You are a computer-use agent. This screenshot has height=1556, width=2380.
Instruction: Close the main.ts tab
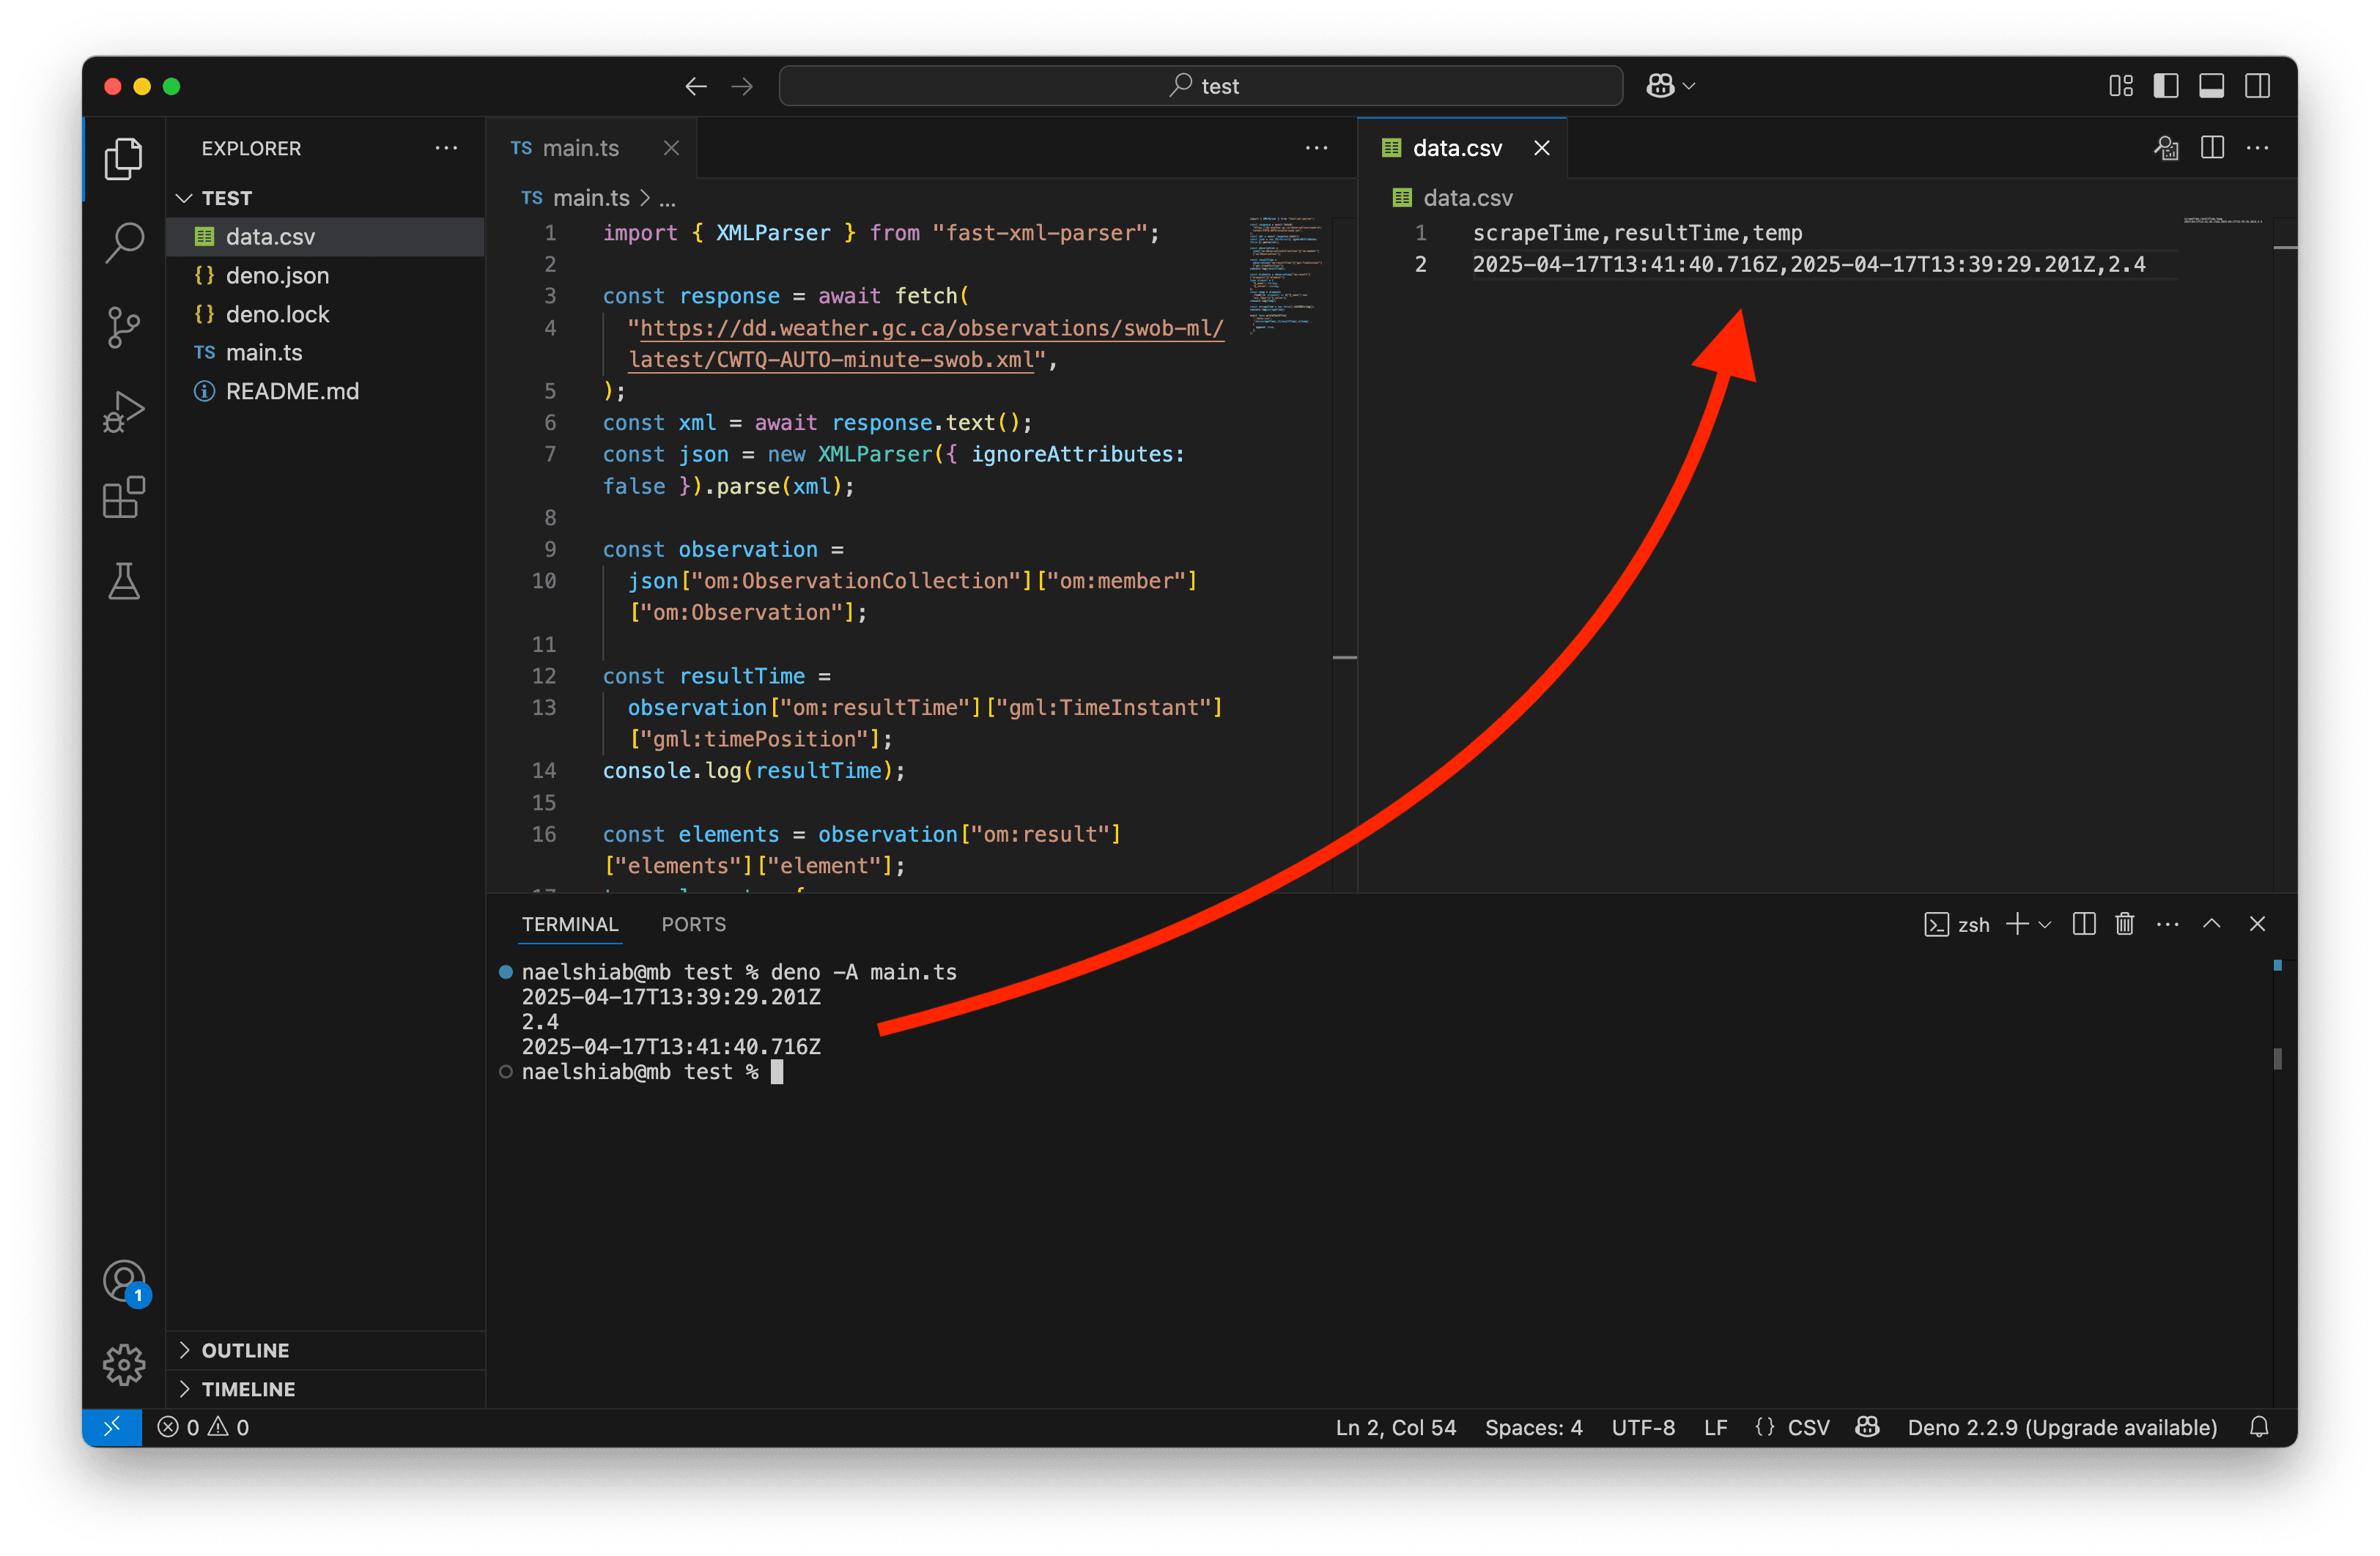(x=671, y=148)
